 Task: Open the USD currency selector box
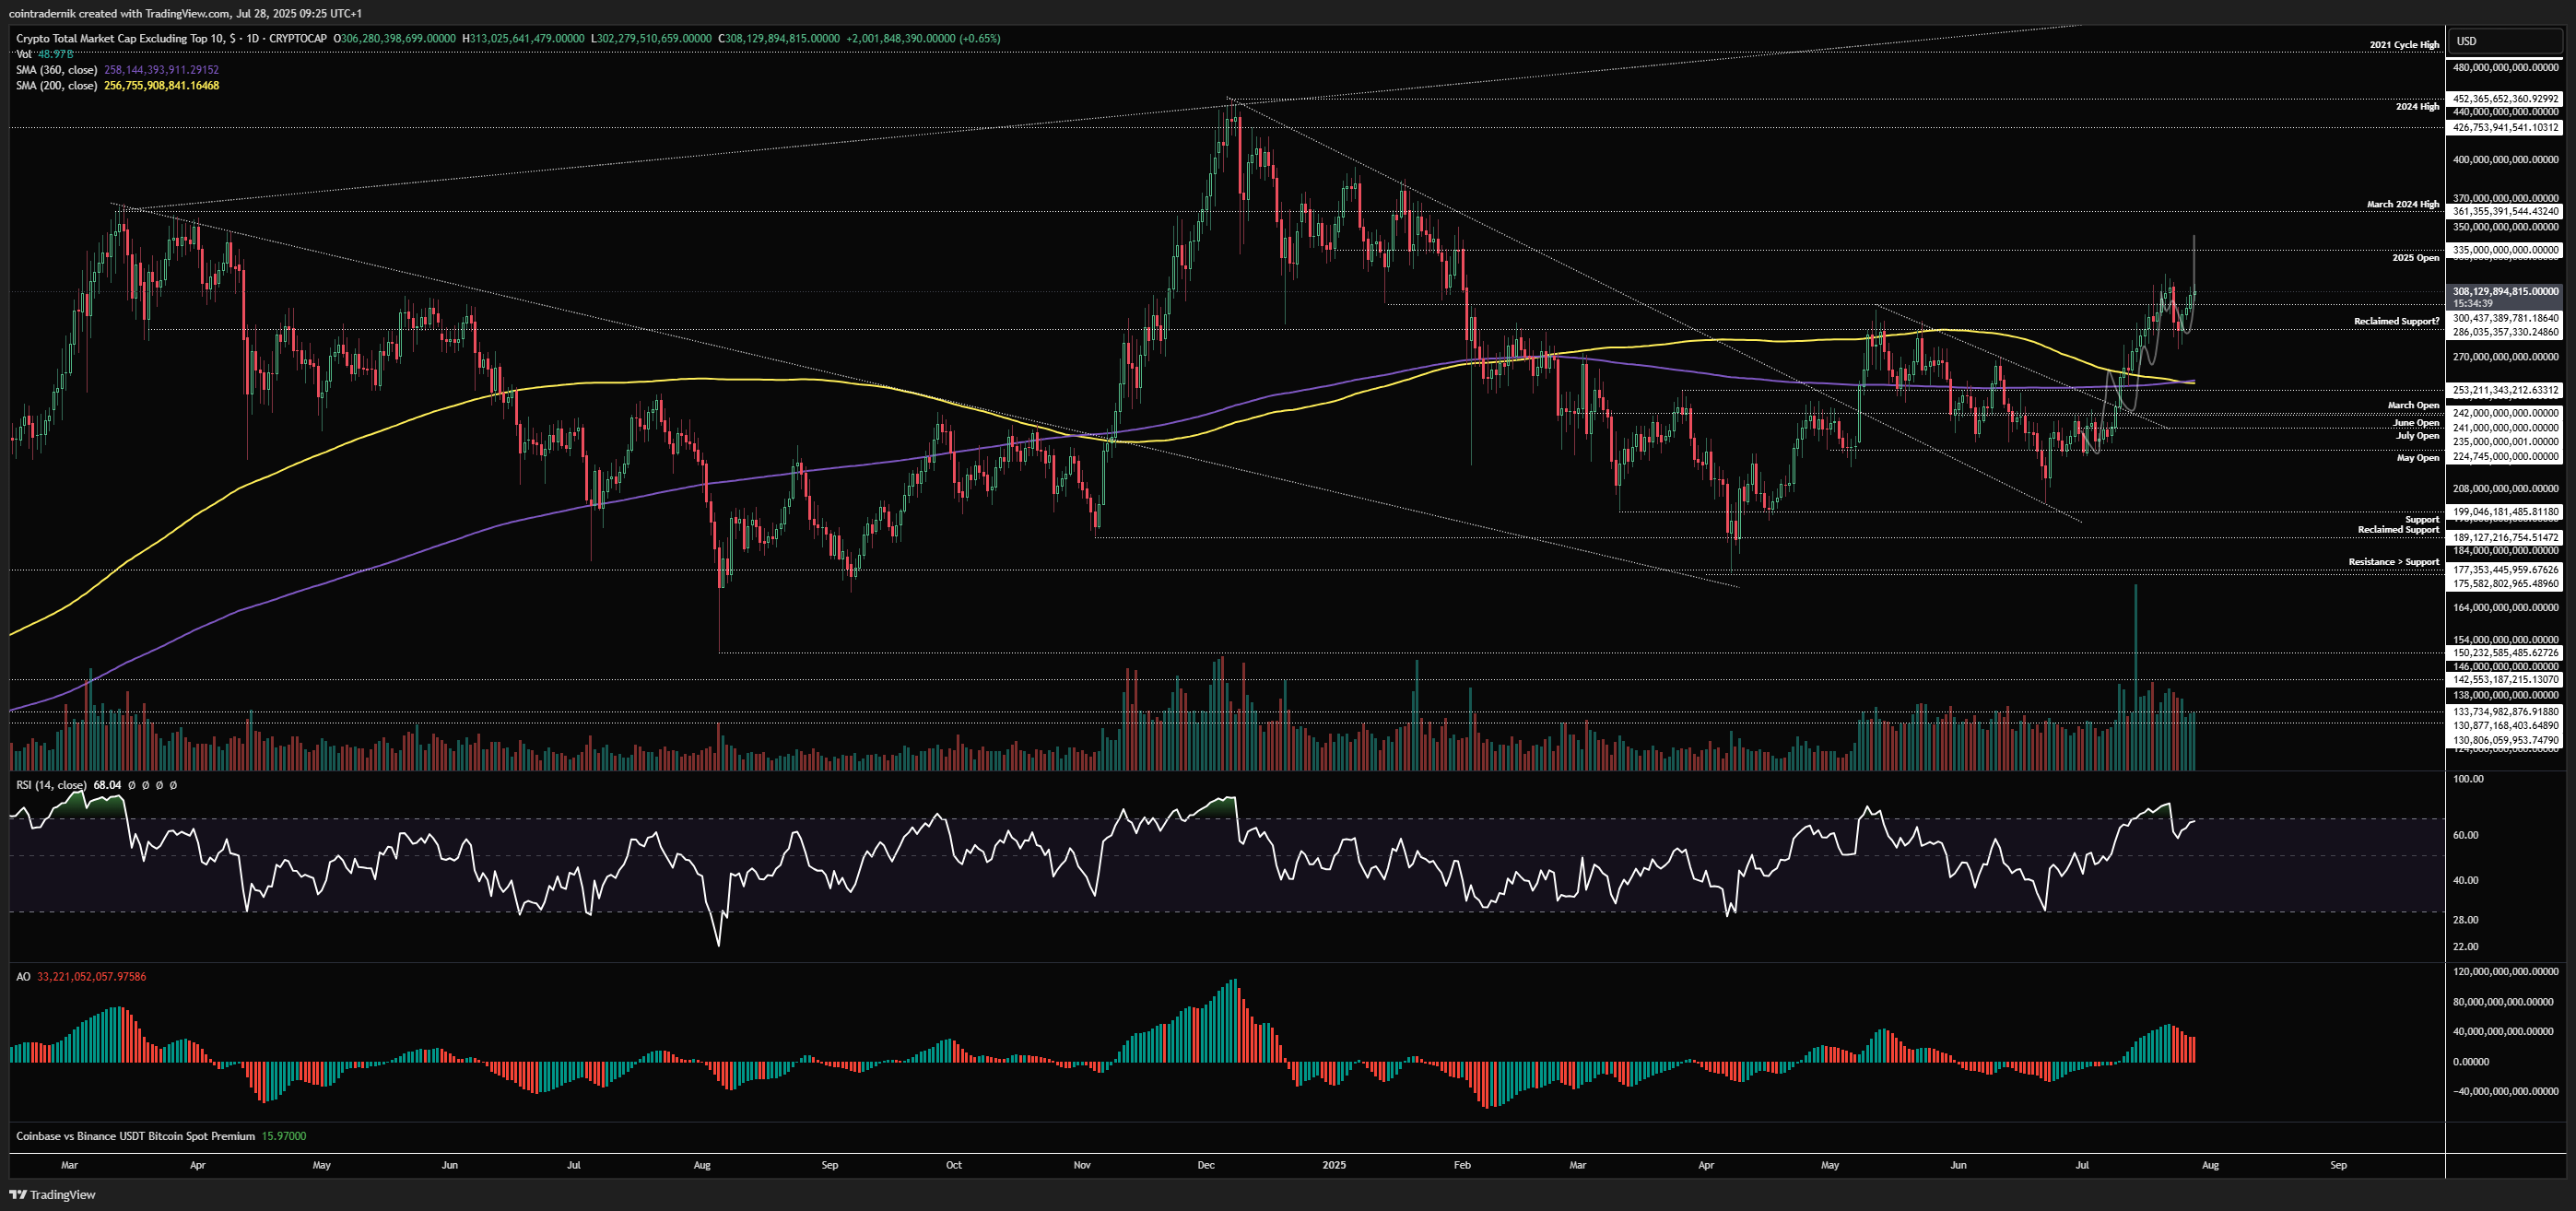[x=2507, y=41]
